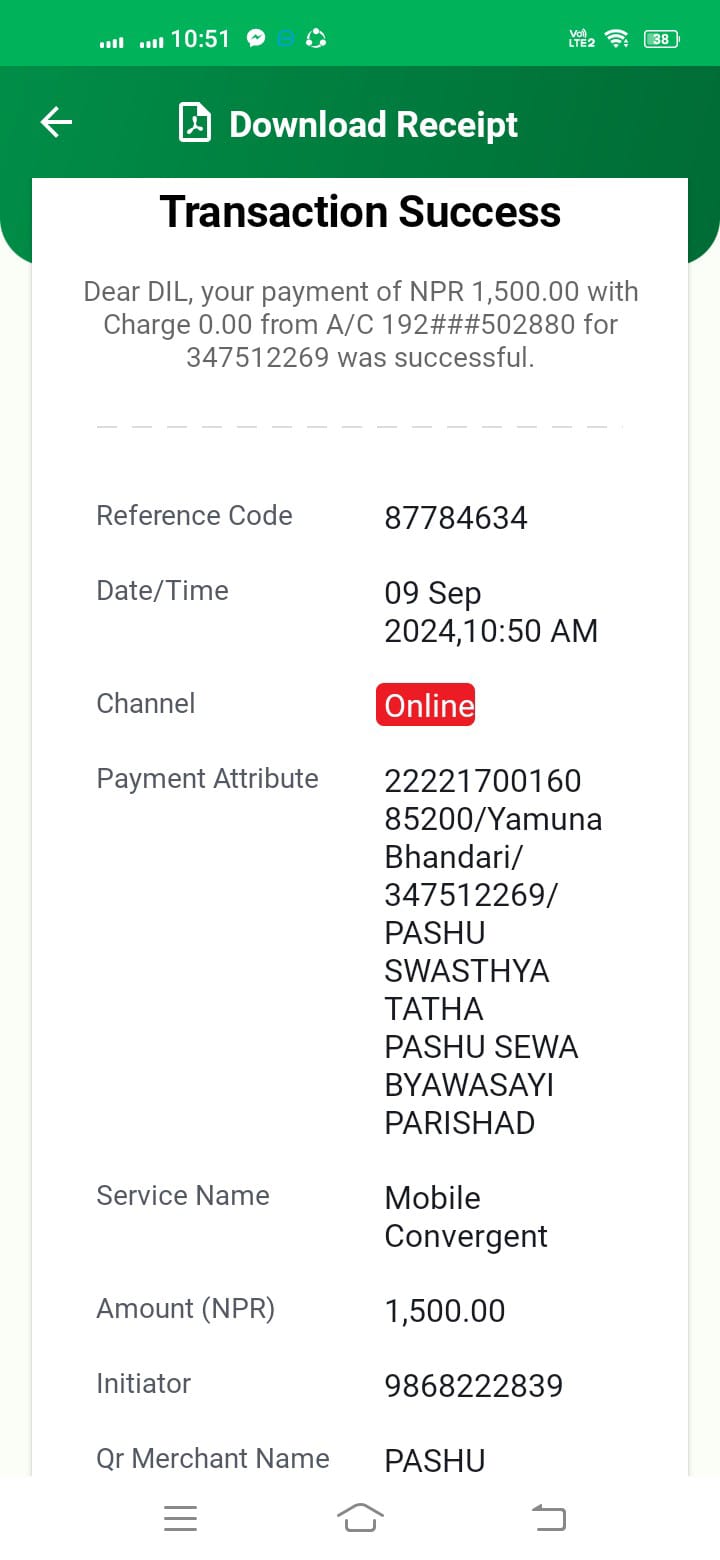Screen dimensions: 720x1560
Task: Tap the battery indicator icon
Action: (662, 39)
